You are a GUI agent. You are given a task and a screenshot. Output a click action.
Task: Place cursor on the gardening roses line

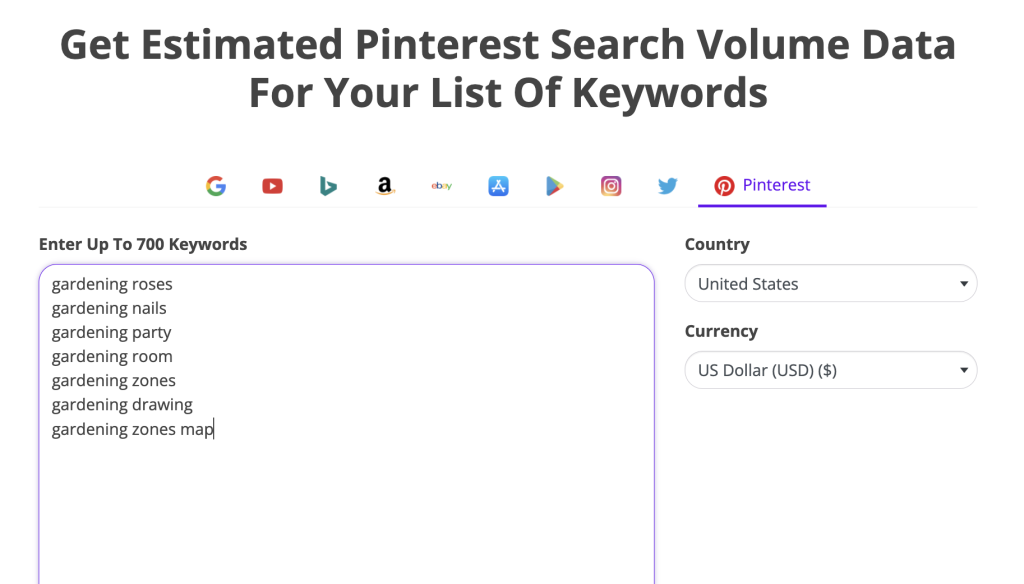tap(111, 284)
